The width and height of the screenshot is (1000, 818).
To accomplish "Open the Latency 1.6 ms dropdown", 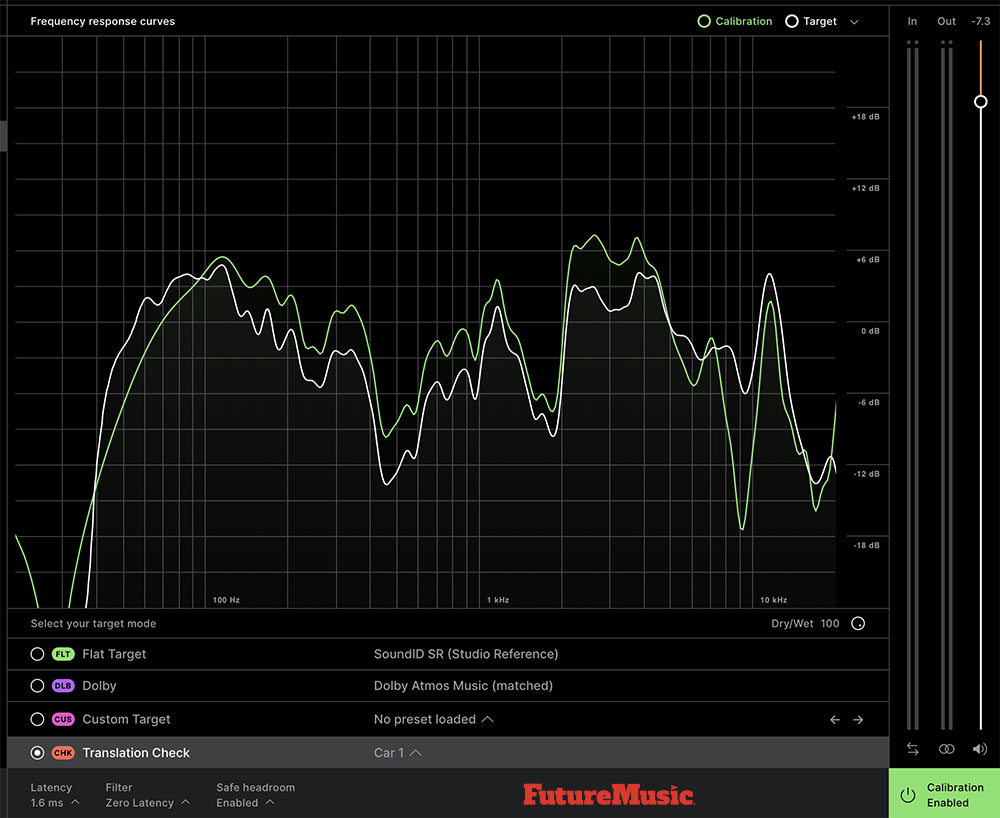I will (x=55, y=803).
